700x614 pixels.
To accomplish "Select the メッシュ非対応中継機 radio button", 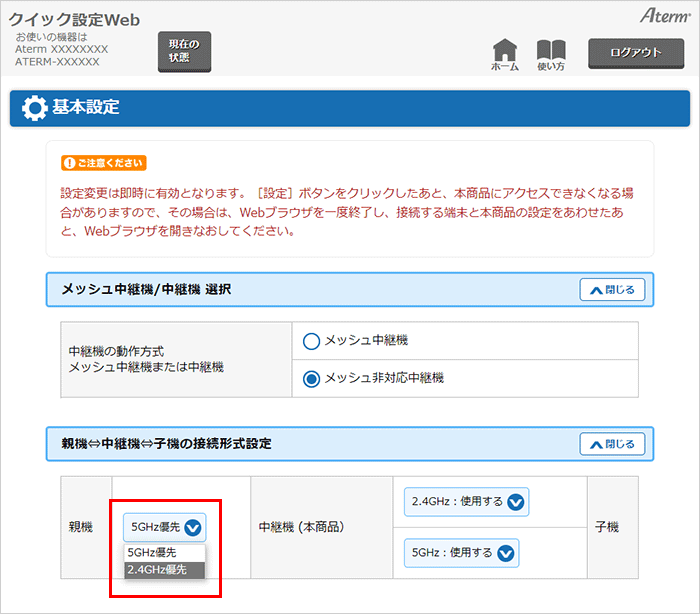I will (311, 378).
